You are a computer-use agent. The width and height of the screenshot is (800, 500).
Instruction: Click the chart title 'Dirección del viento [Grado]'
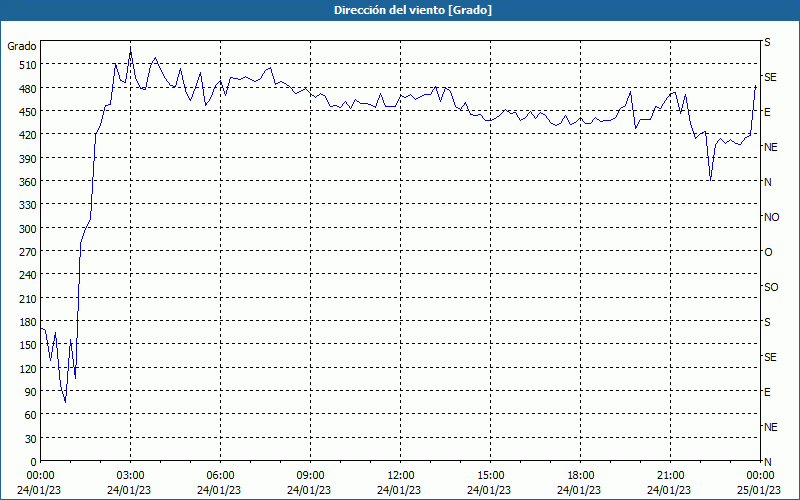pos(413,10)
